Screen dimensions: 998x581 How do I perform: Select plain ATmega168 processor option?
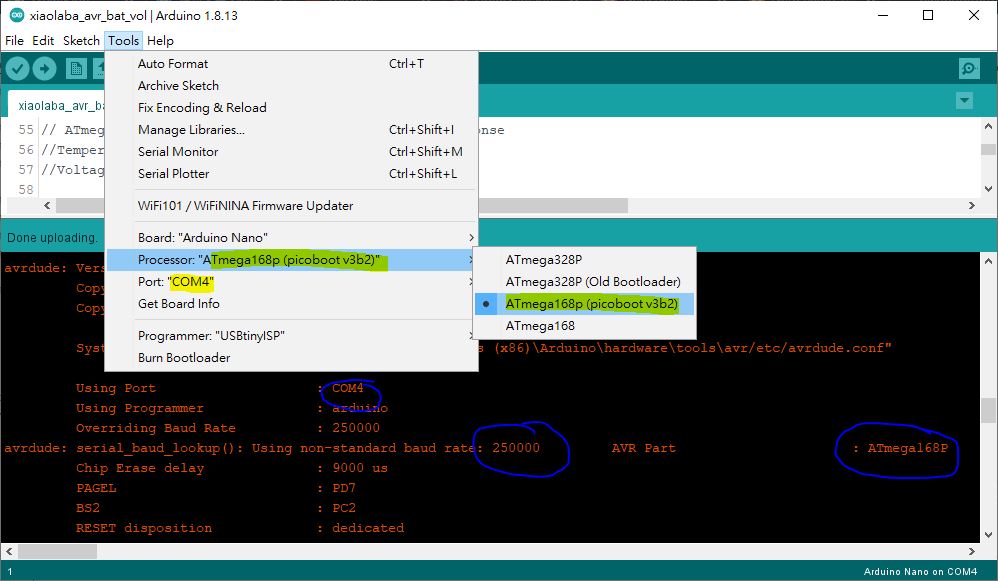tap(584, 325)
